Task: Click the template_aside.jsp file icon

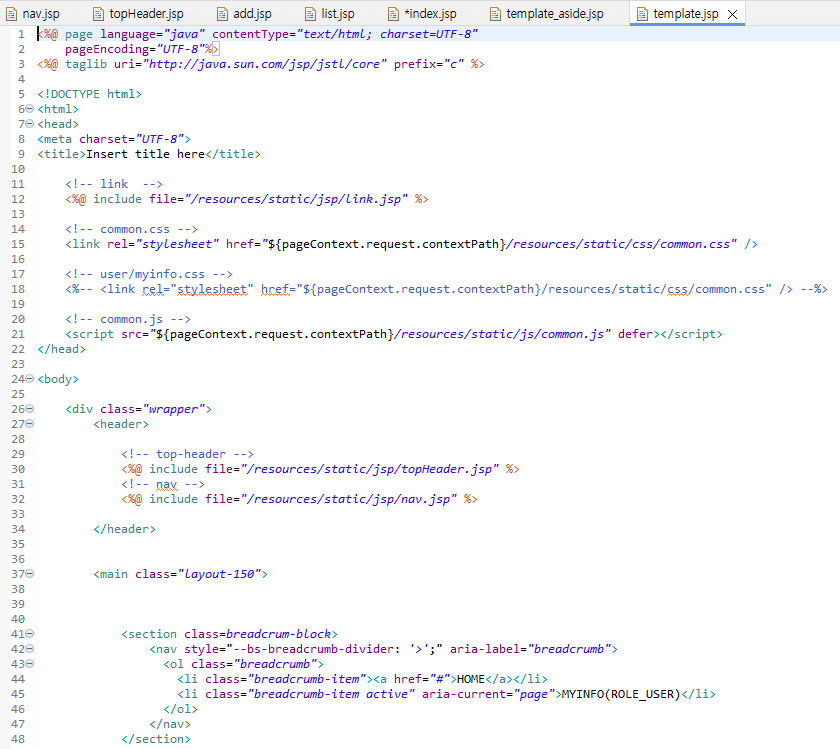Action: pos(495,14)
